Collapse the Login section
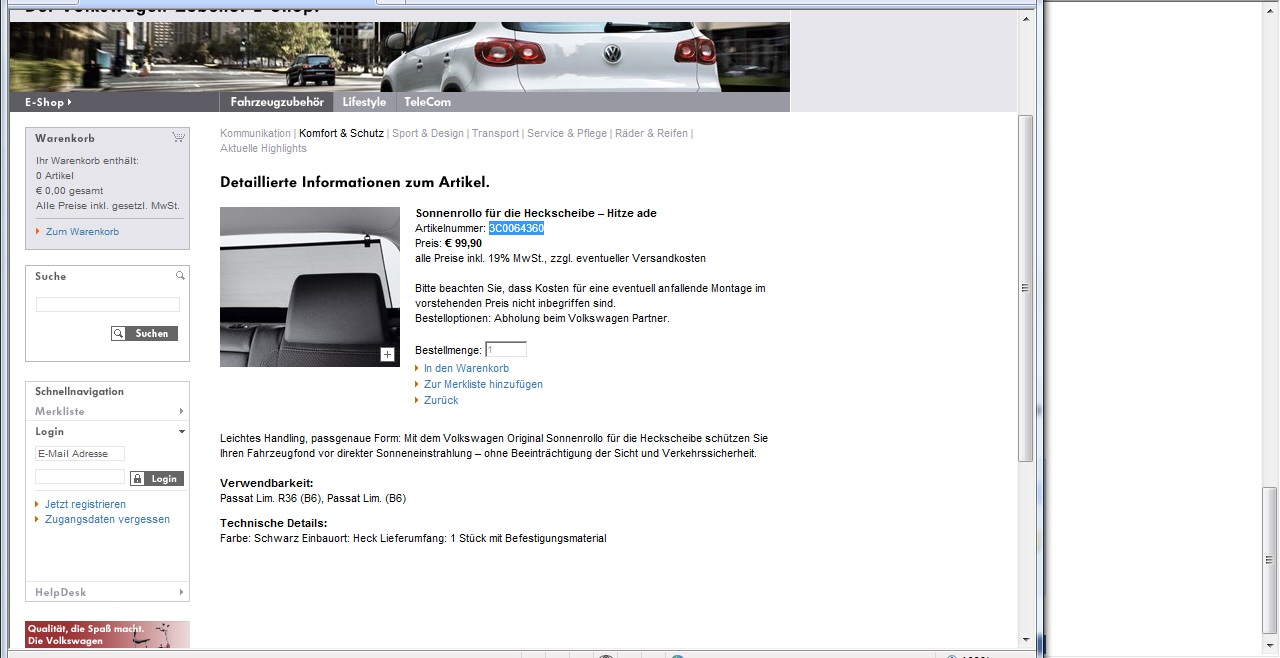Screen dimensions: 1280x658 point(181,431)
